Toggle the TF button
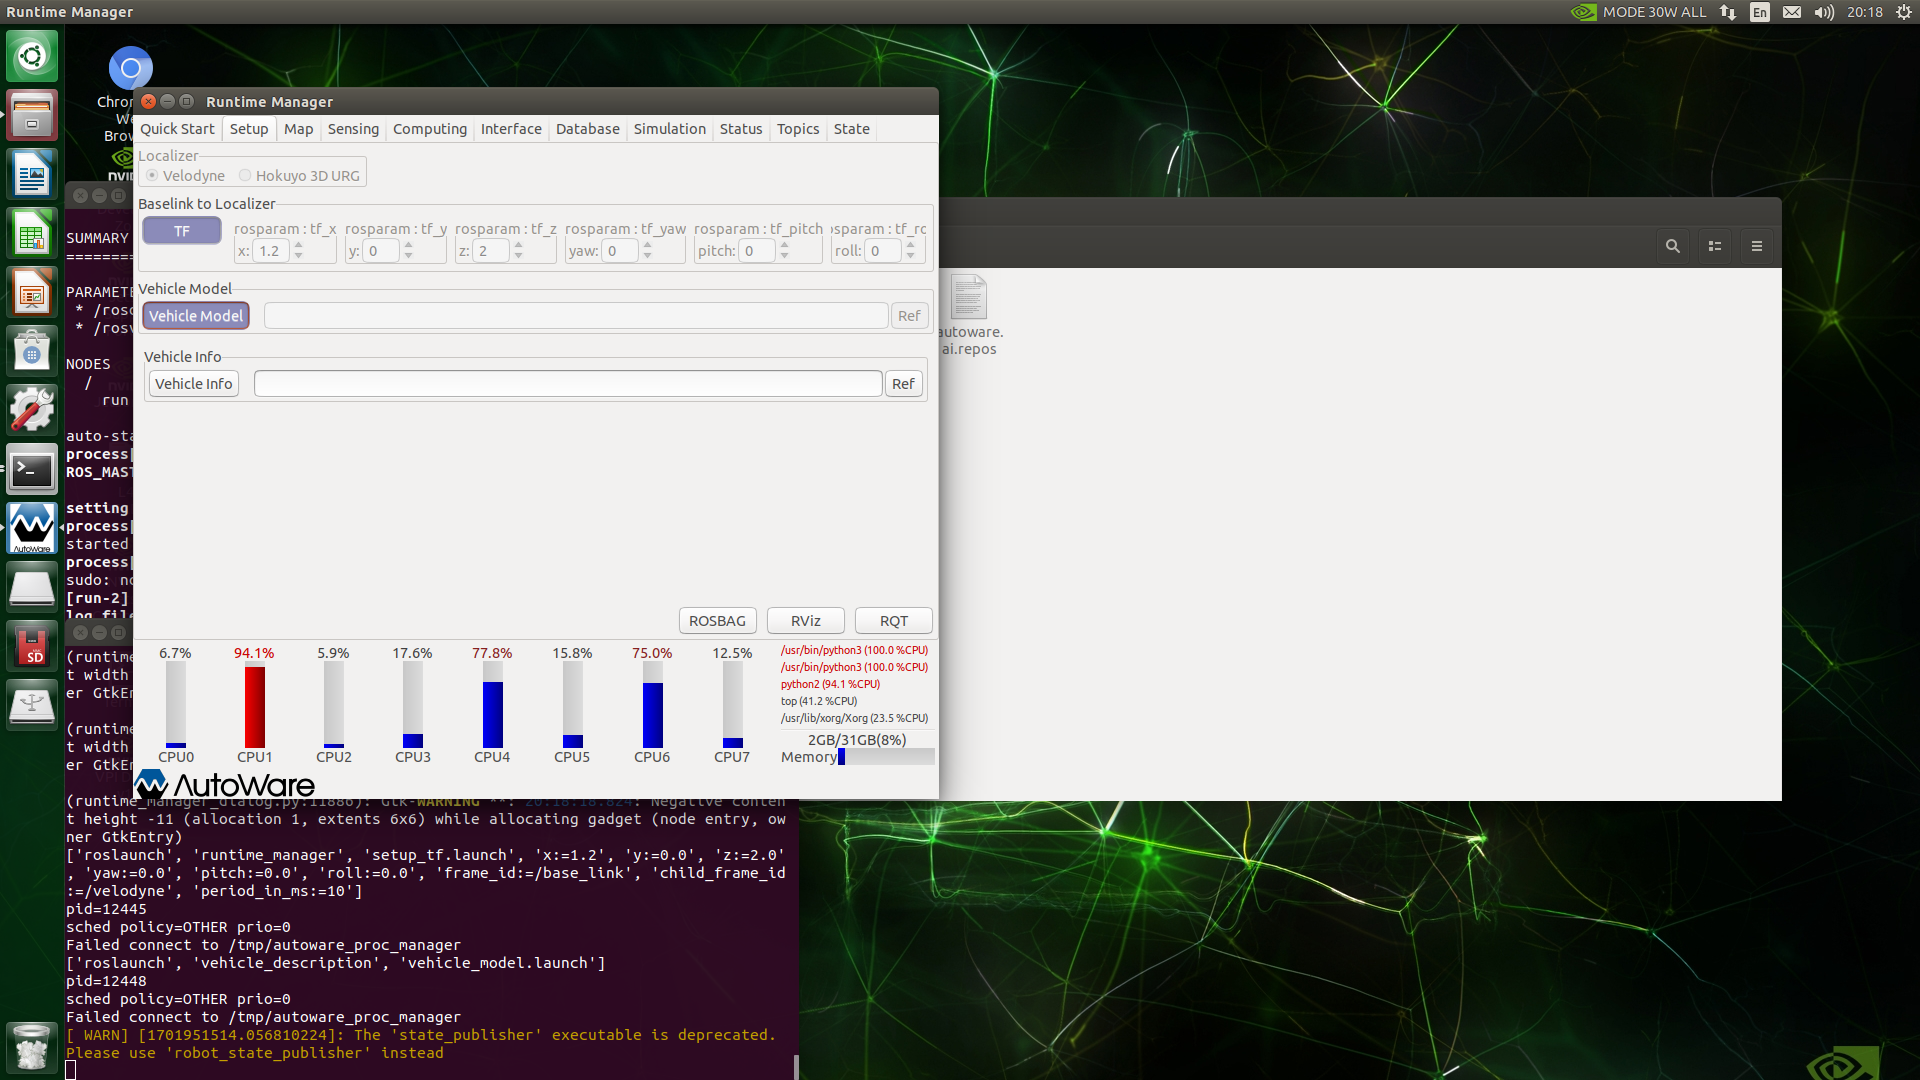The height and width of the screenshot is (1080, 1920). [182, 231]
